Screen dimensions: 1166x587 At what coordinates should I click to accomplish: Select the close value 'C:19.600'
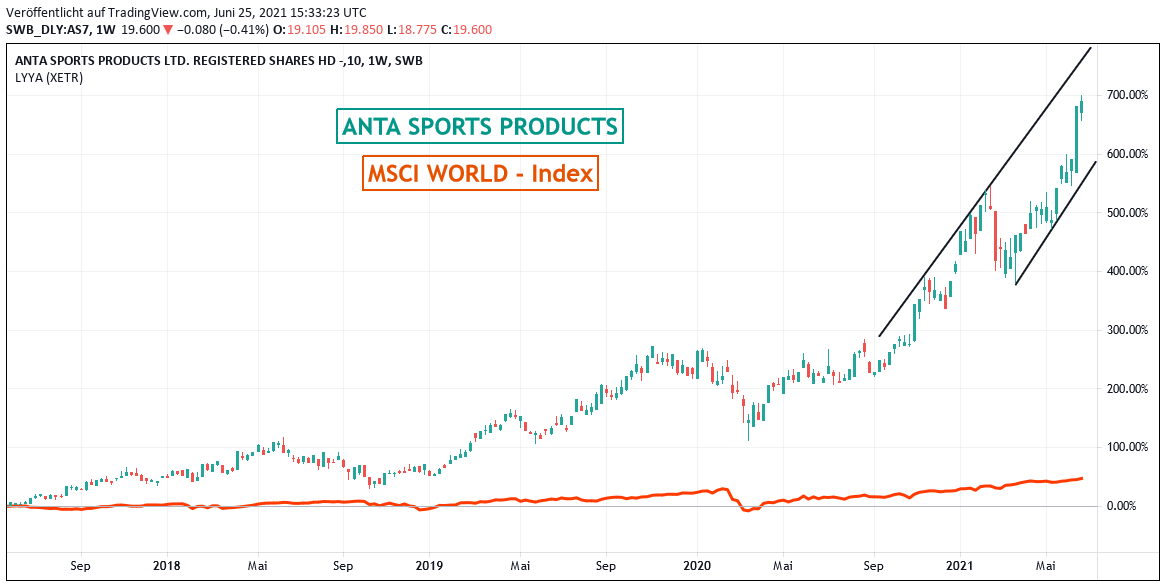pos(468,30)
